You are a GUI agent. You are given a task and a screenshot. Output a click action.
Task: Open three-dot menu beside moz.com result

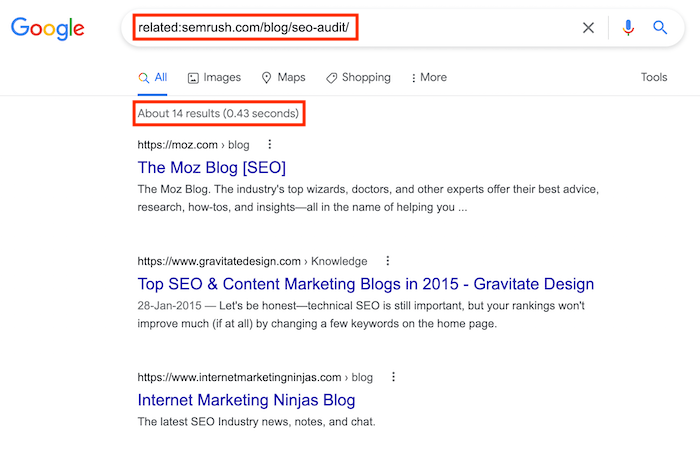(x=269, y=144)
